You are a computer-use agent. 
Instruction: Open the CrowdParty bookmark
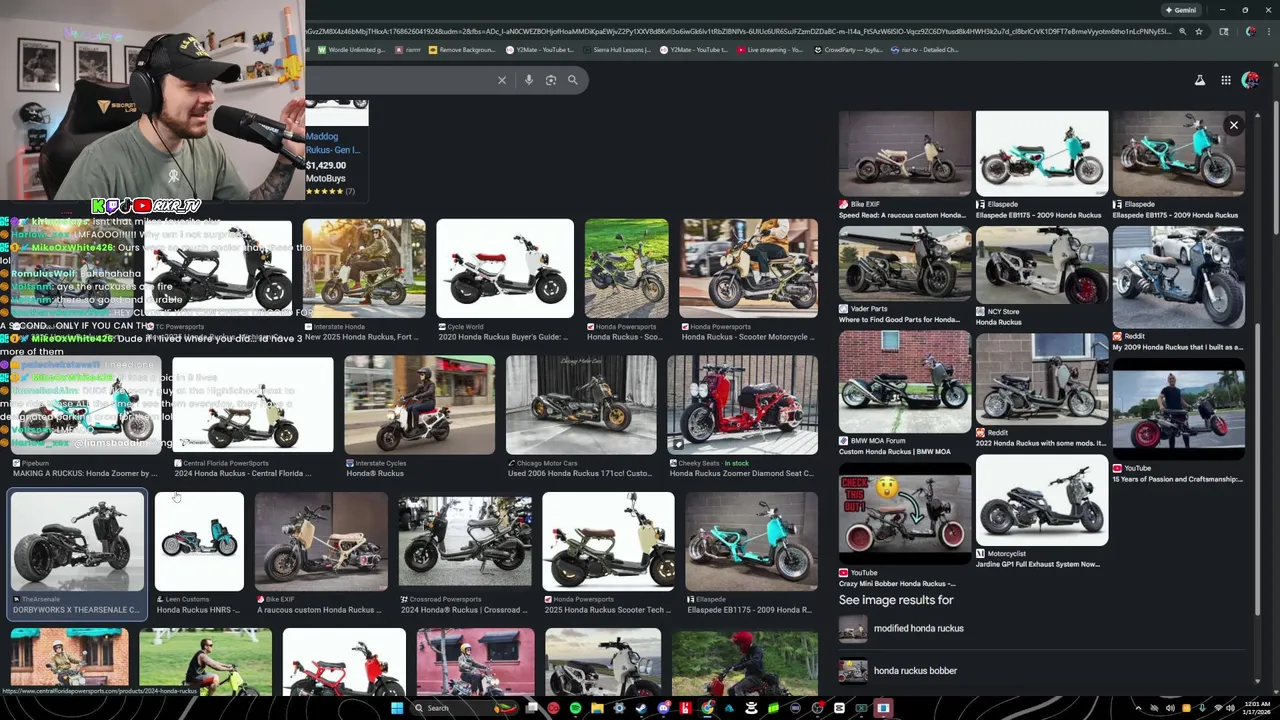848,49
